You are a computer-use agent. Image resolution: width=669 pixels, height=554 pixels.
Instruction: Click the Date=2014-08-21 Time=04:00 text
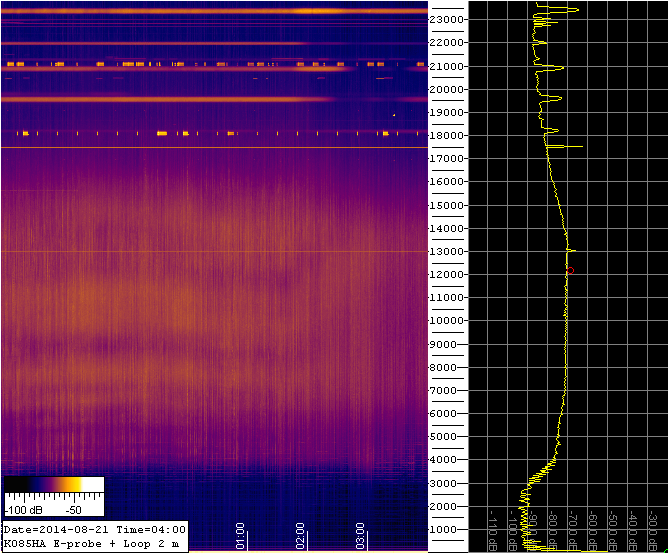[95, 528]
